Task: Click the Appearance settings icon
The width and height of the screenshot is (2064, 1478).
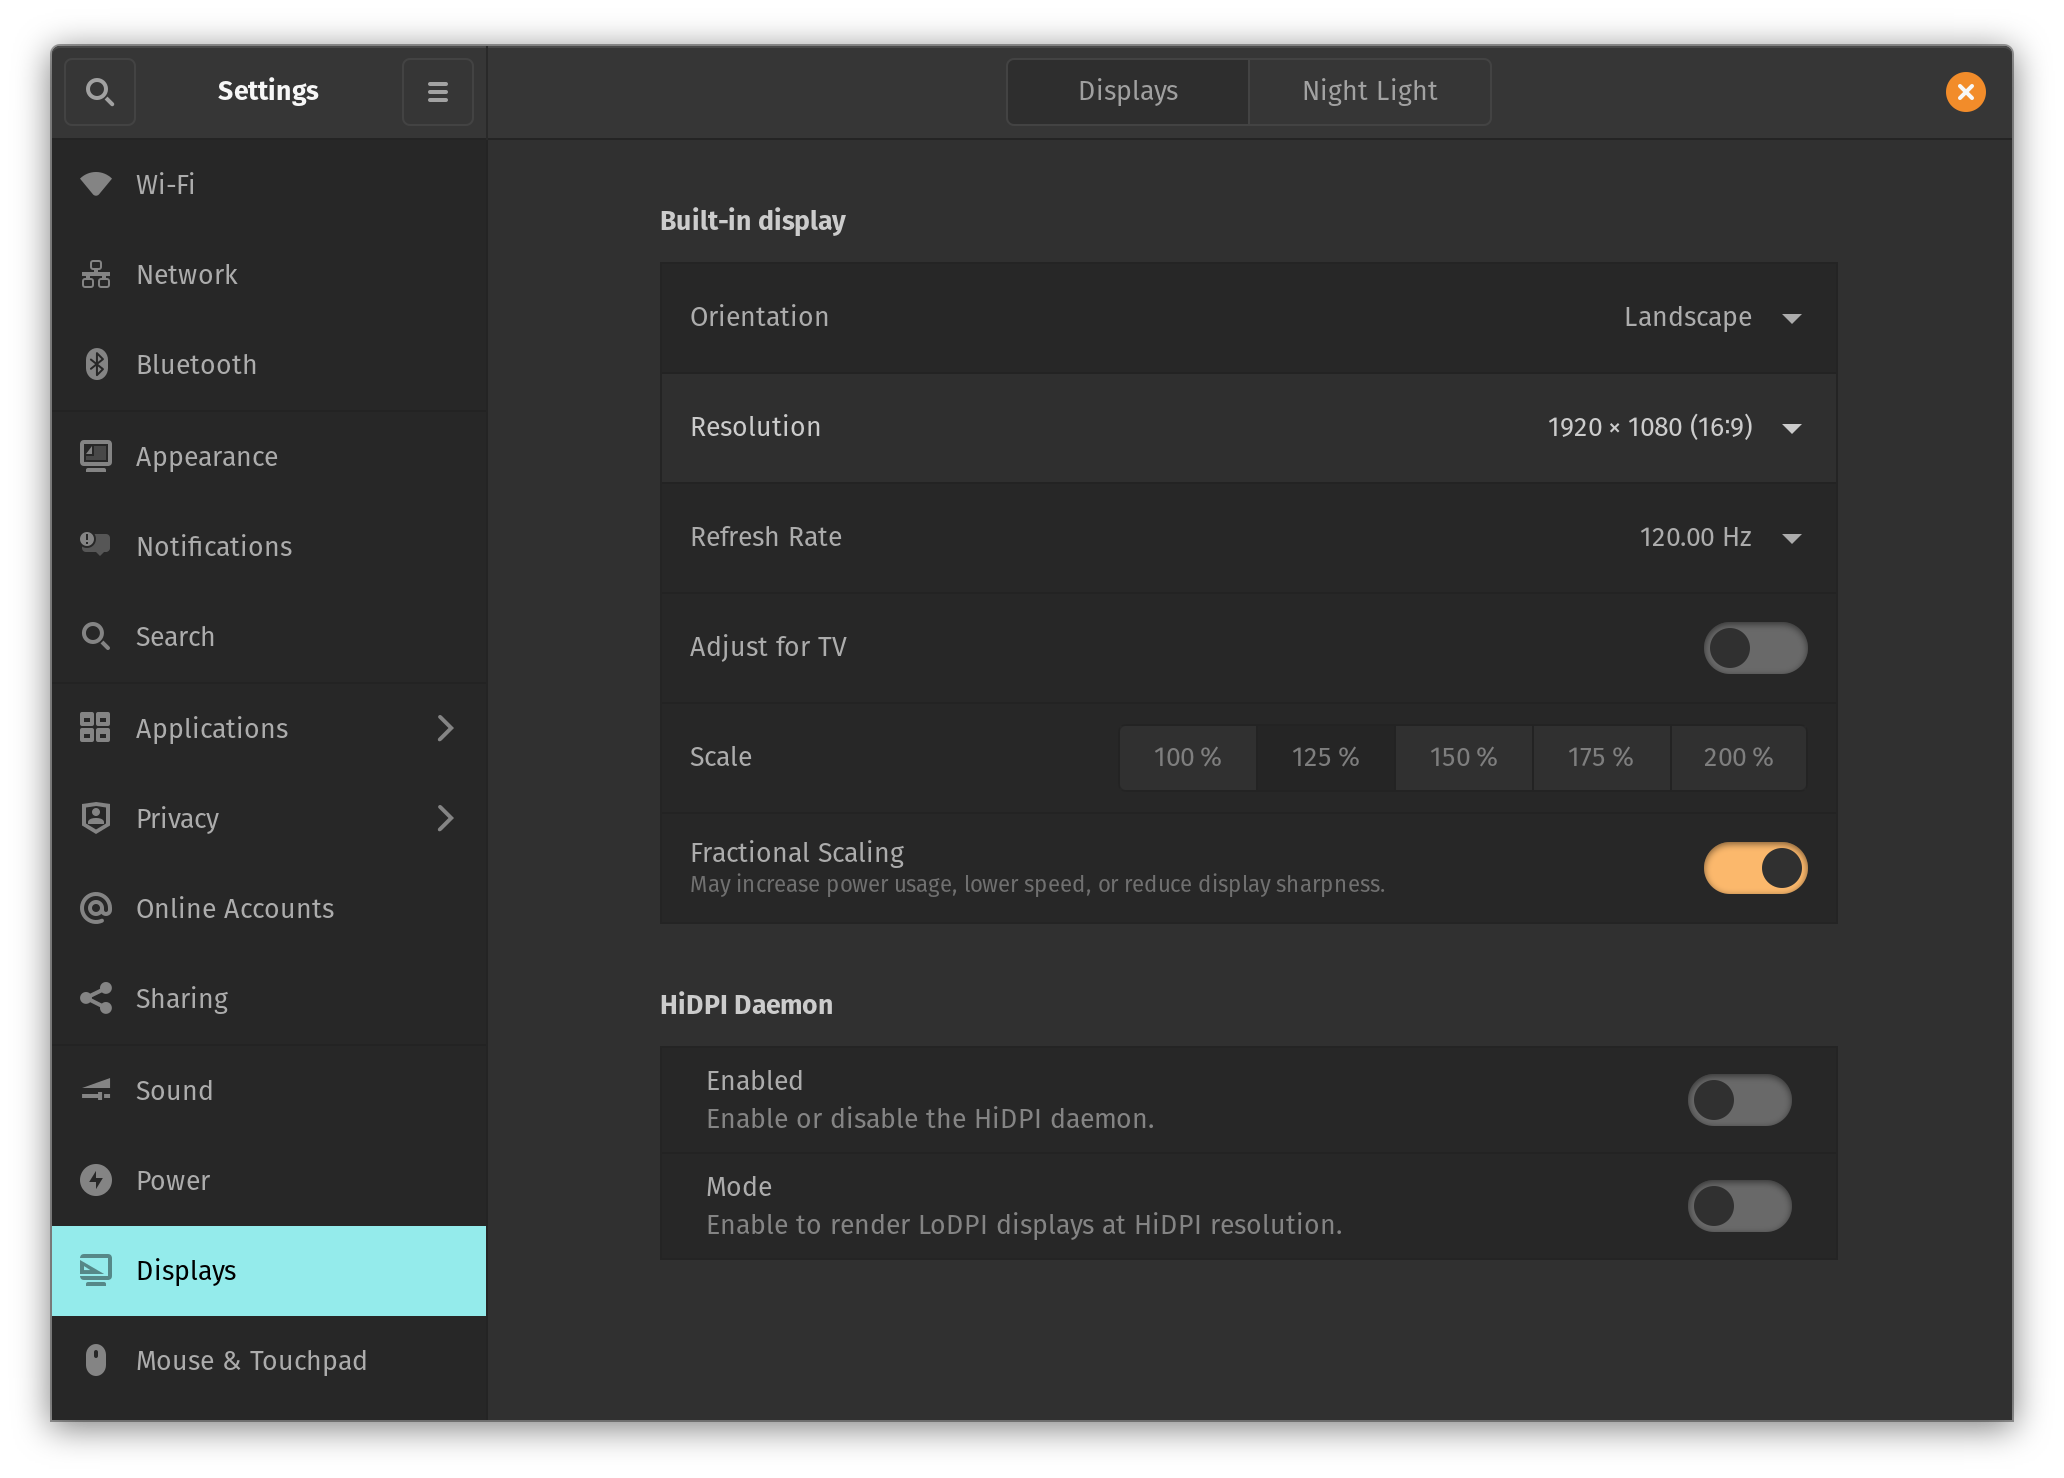Action: [x=96, y=456]
